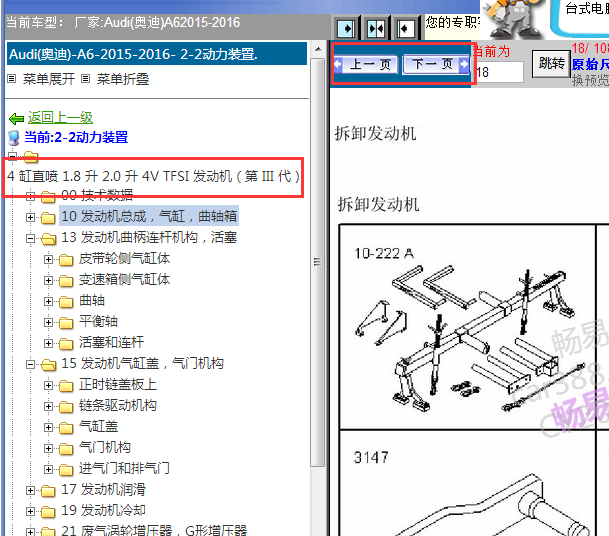Select 10 发动机总成，气缸，曲轴箱 tree item
The image size is (609, 536).
[149, 216]
